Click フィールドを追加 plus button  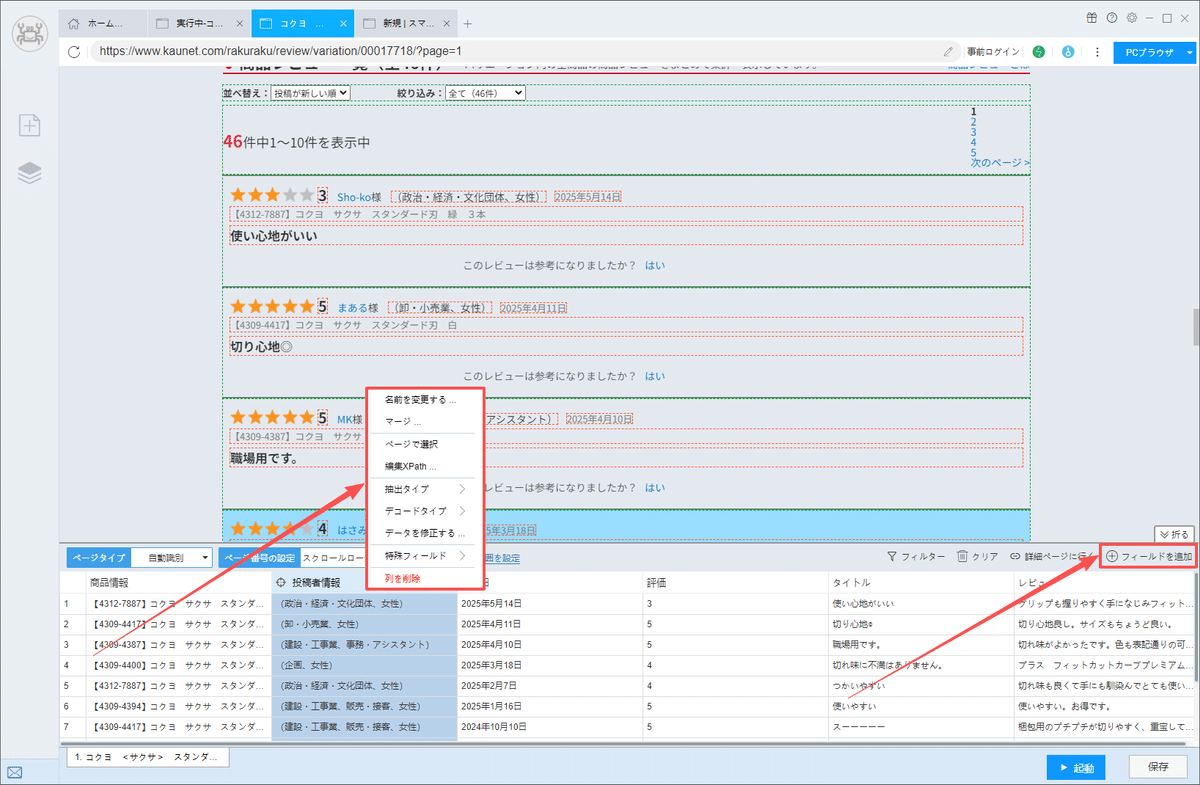point(1148,556)
